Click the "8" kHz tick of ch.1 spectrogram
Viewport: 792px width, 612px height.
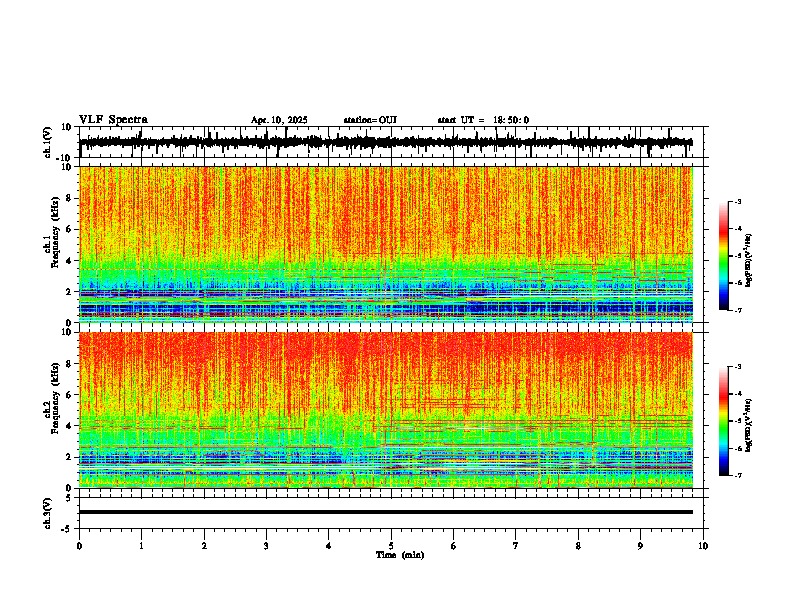coord(70,198)
